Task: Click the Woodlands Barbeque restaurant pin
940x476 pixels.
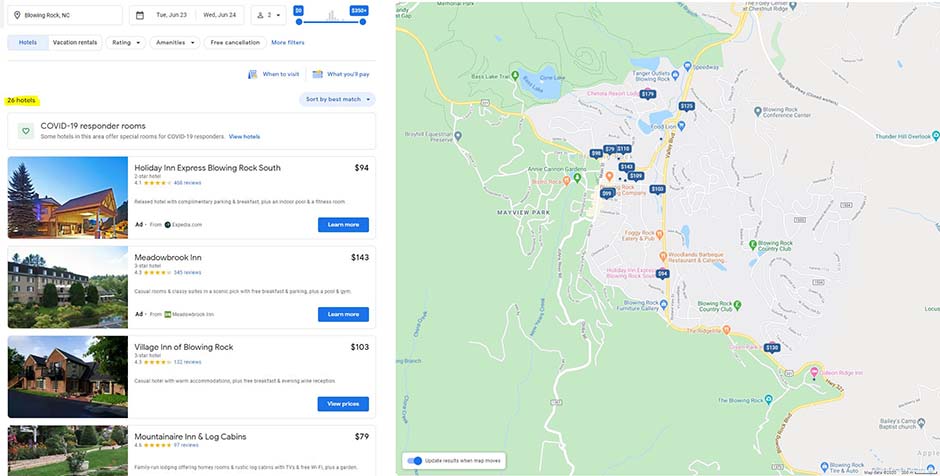Action: pyautogui.click(x=663, y=256)
